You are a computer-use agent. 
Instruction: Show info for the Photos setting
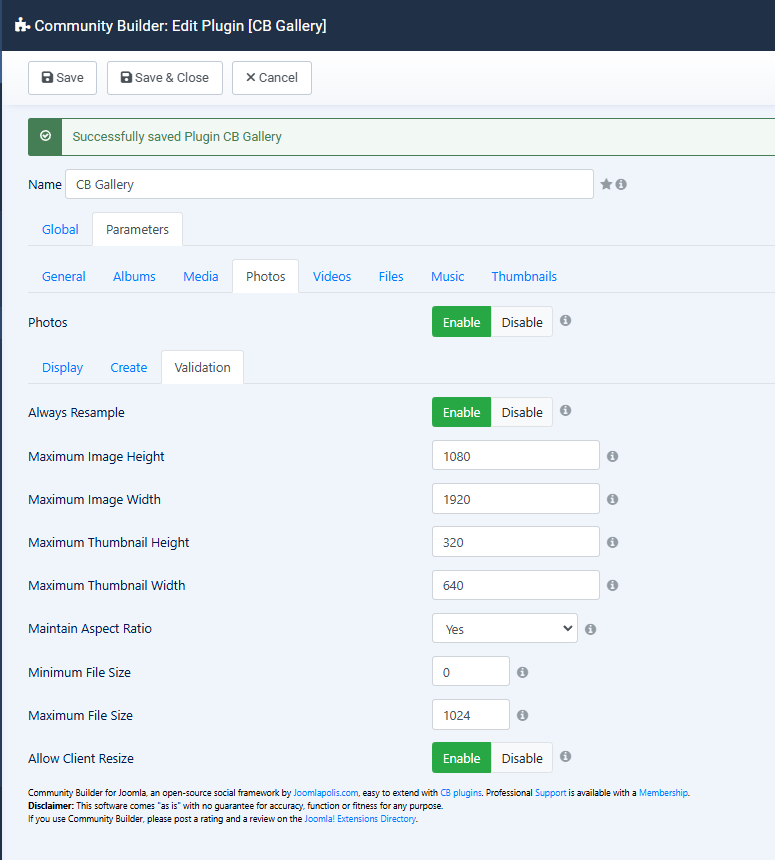(x=565, y=320)
